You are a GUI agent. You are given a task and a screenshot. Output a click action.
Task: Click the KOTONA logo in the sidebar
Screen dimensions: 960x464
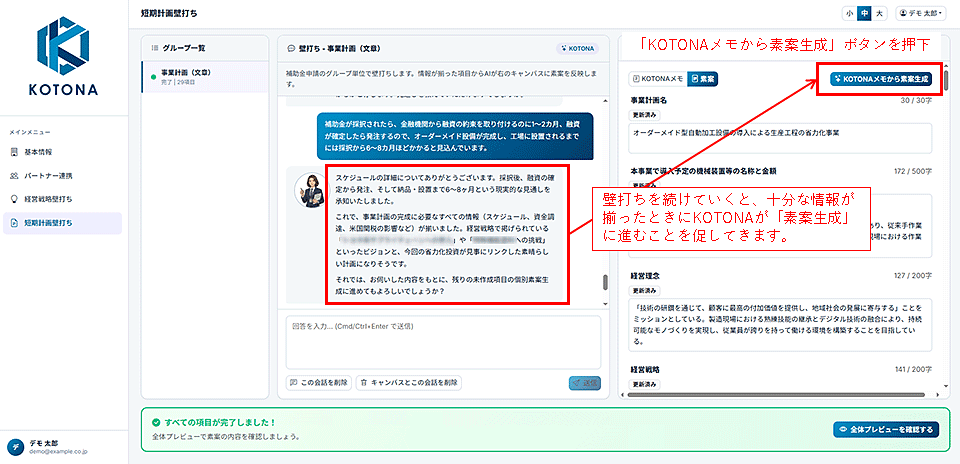click(63, 56)
